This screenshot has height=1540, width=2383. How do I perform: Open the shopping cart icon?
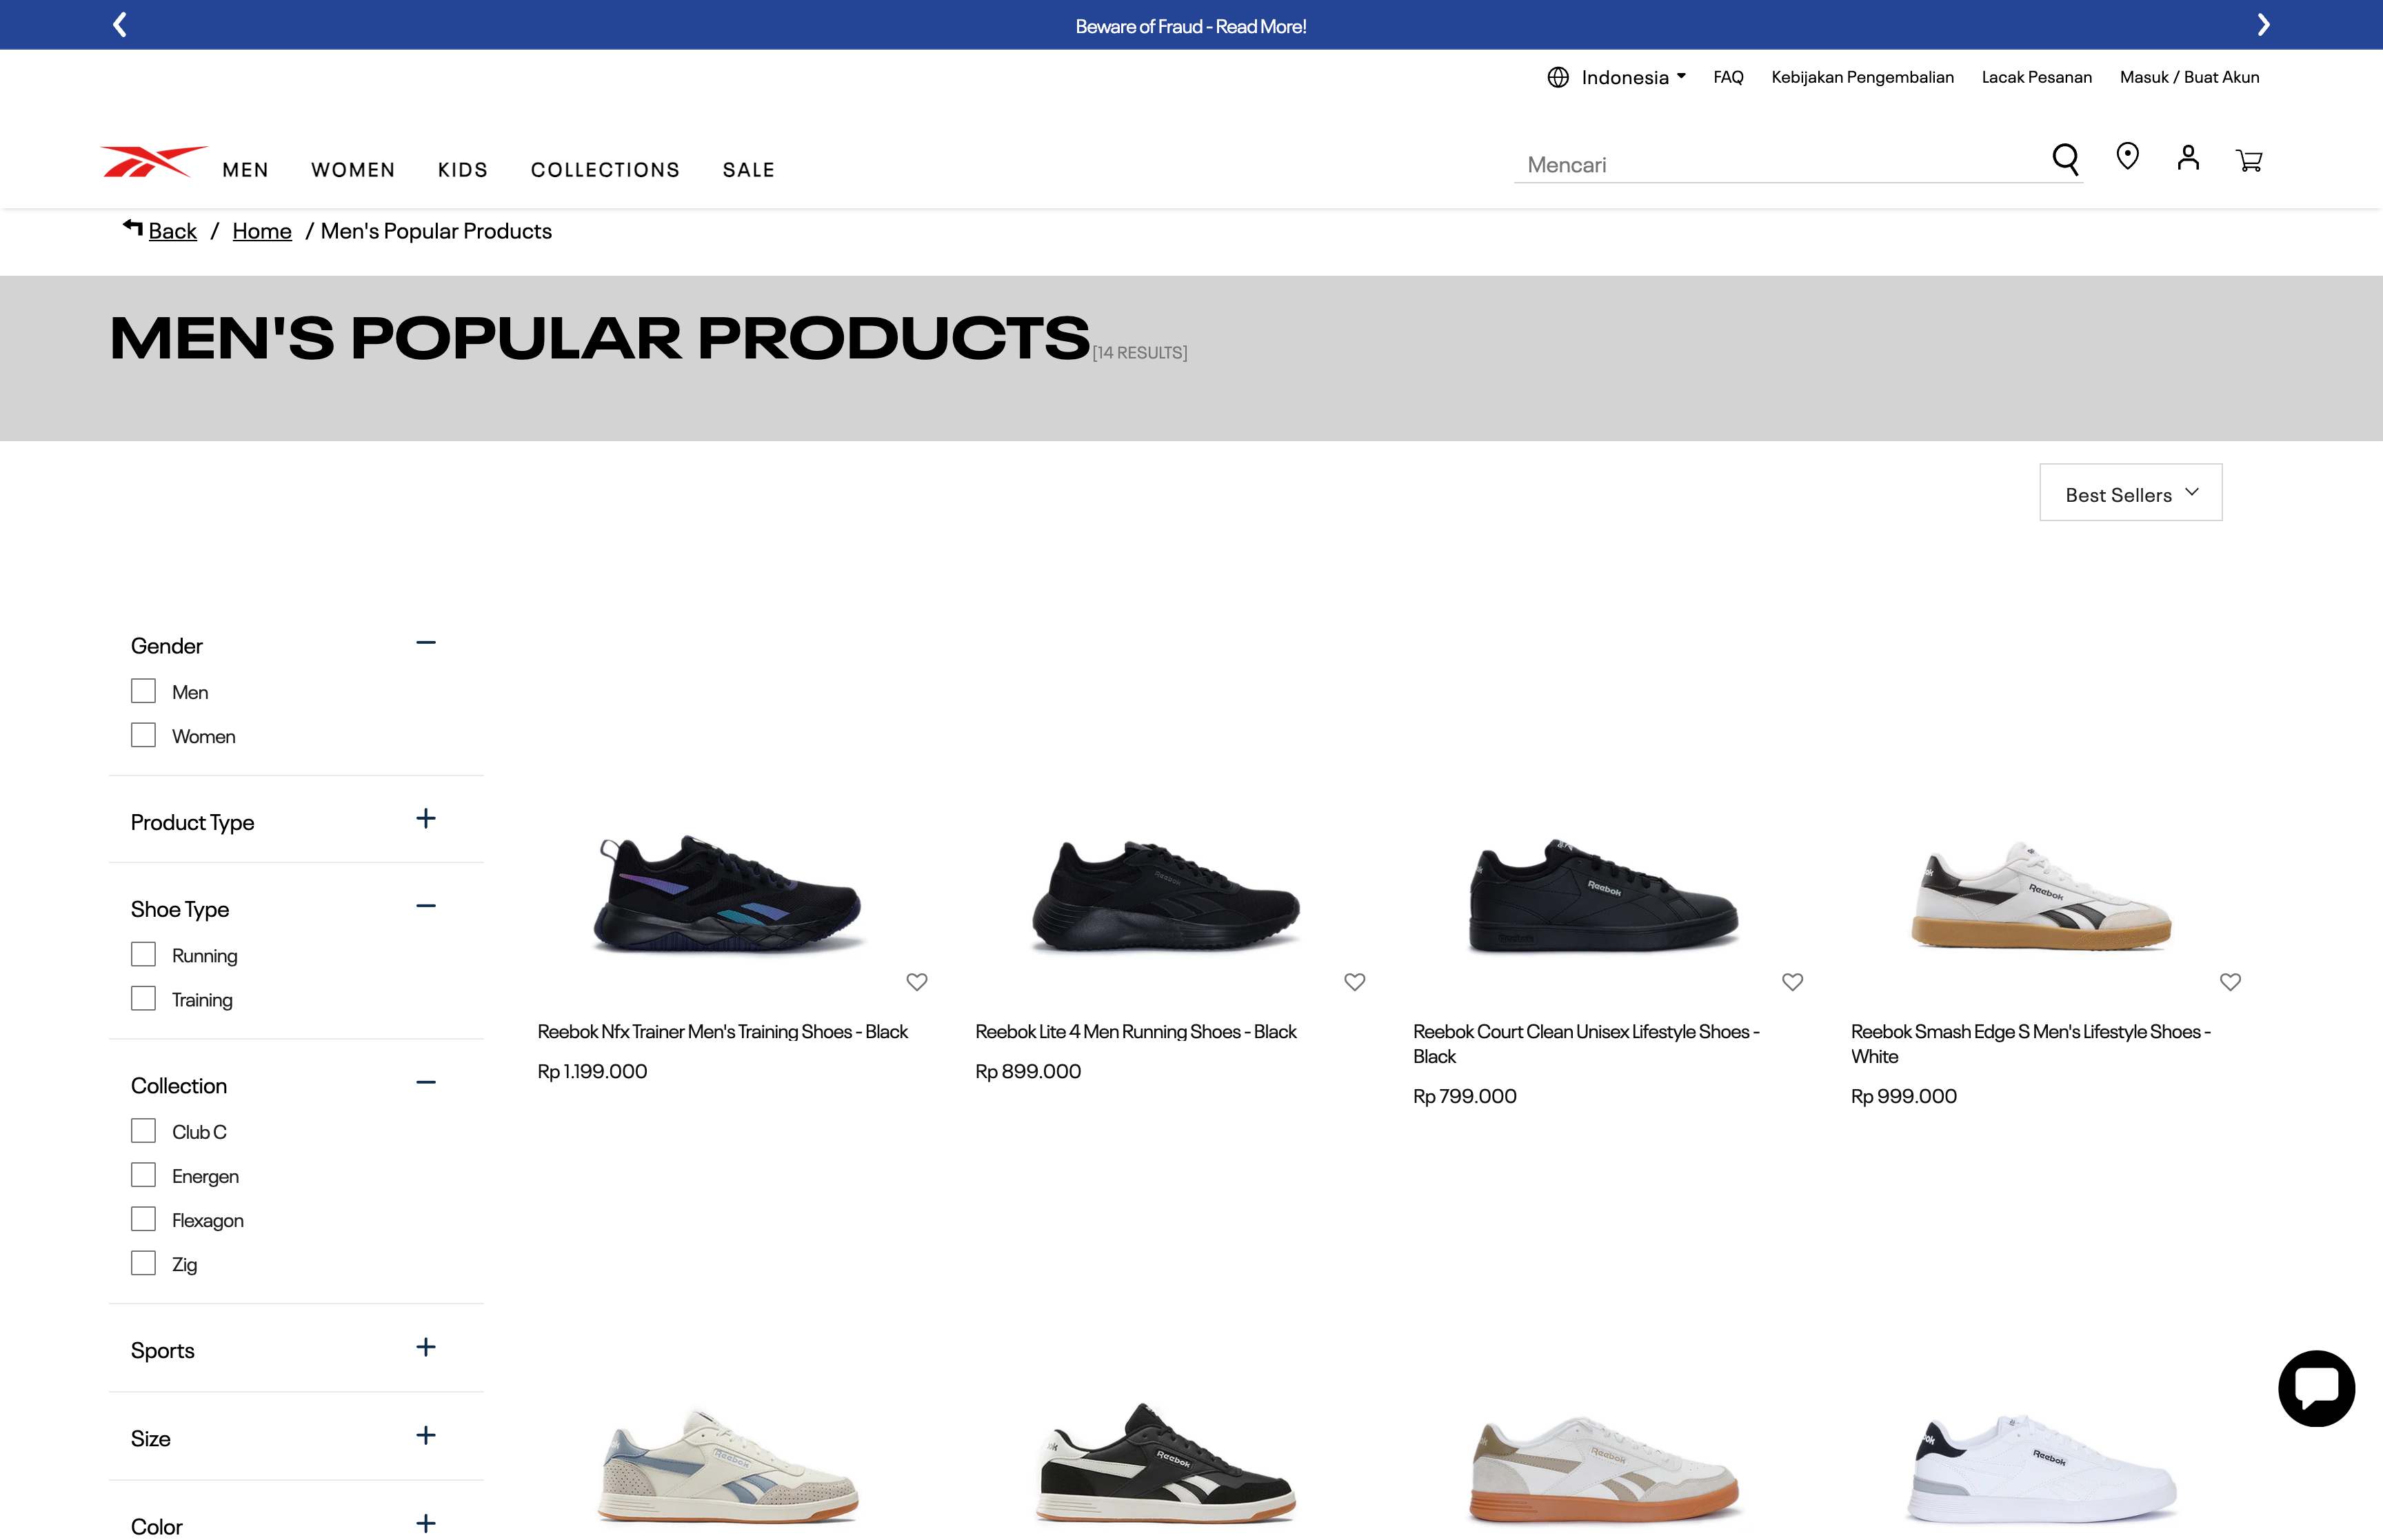[x=2249, y=159]
